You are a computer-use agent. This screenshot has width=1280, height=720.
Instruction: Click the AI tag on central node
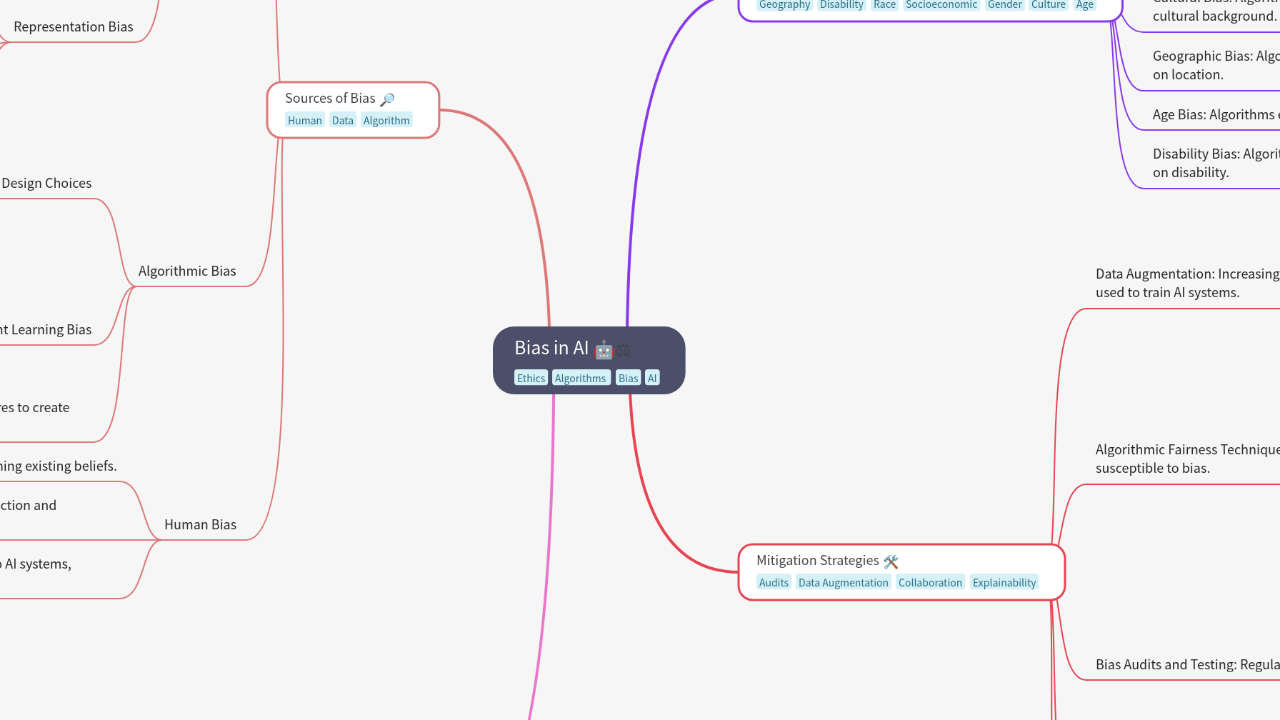coord(652,378)
